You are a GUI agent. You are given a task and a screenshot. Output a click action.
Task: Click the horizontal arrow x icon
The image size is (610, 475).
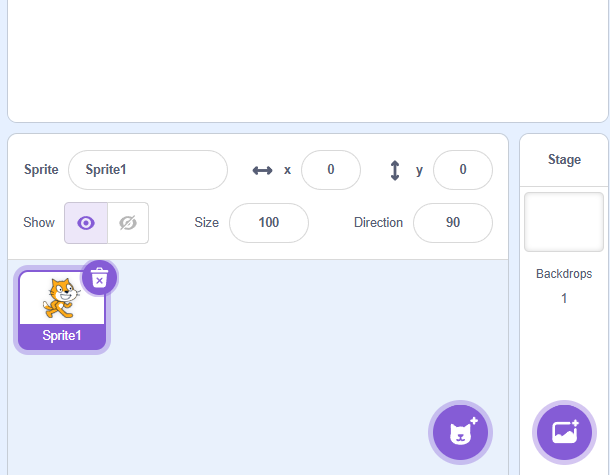pos(262,170)
